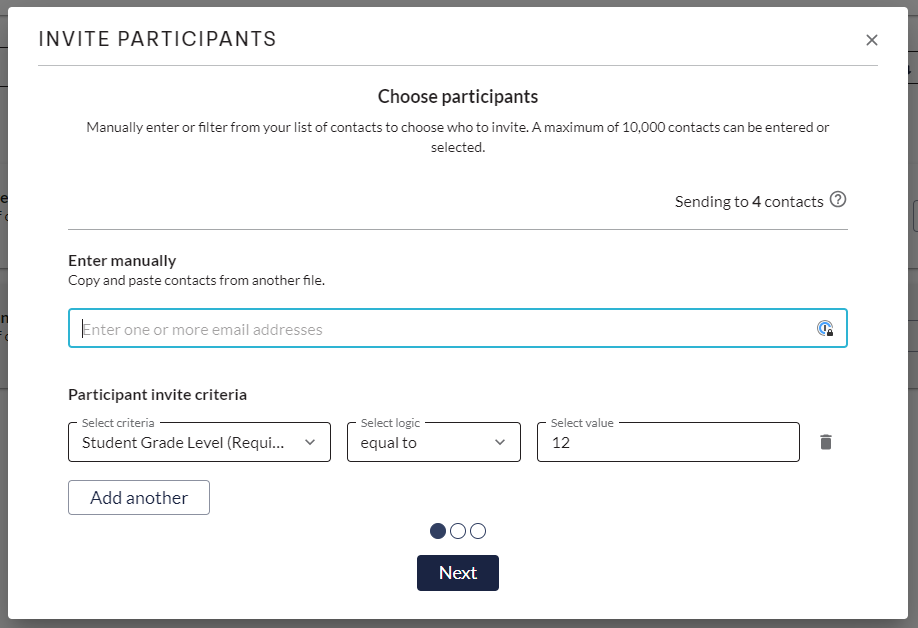Click the 'Participant invite criteria' heading

pos(157,394)
